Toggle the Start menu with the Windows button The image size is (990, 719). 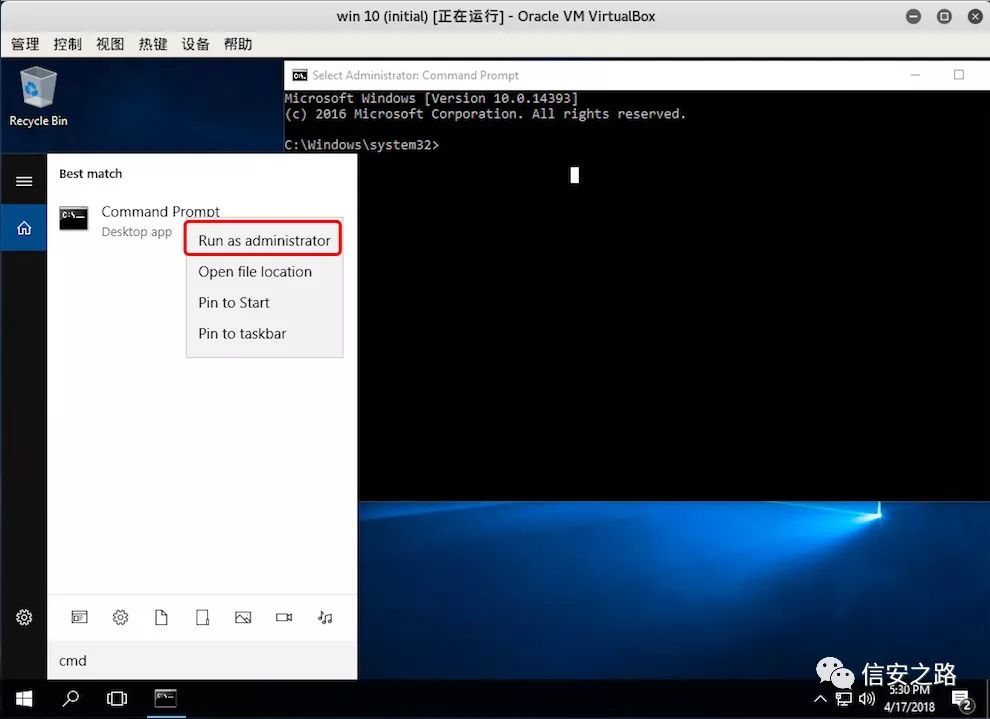(x=22, y=698)
